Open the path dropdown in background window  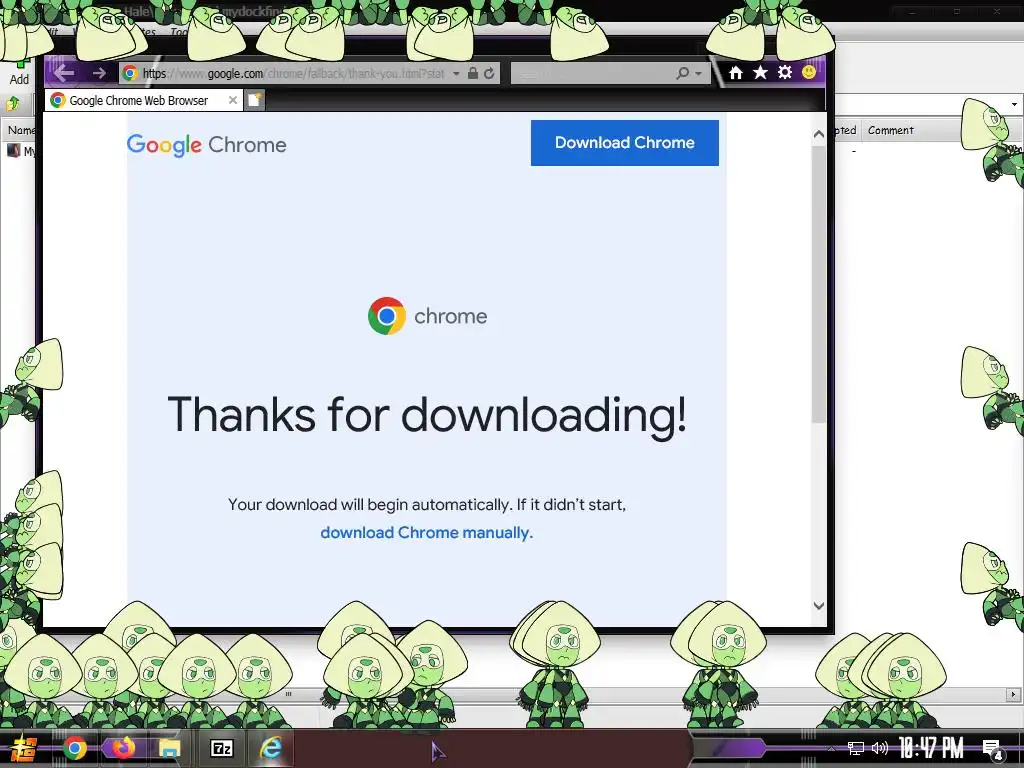(x=1014, y=104)
